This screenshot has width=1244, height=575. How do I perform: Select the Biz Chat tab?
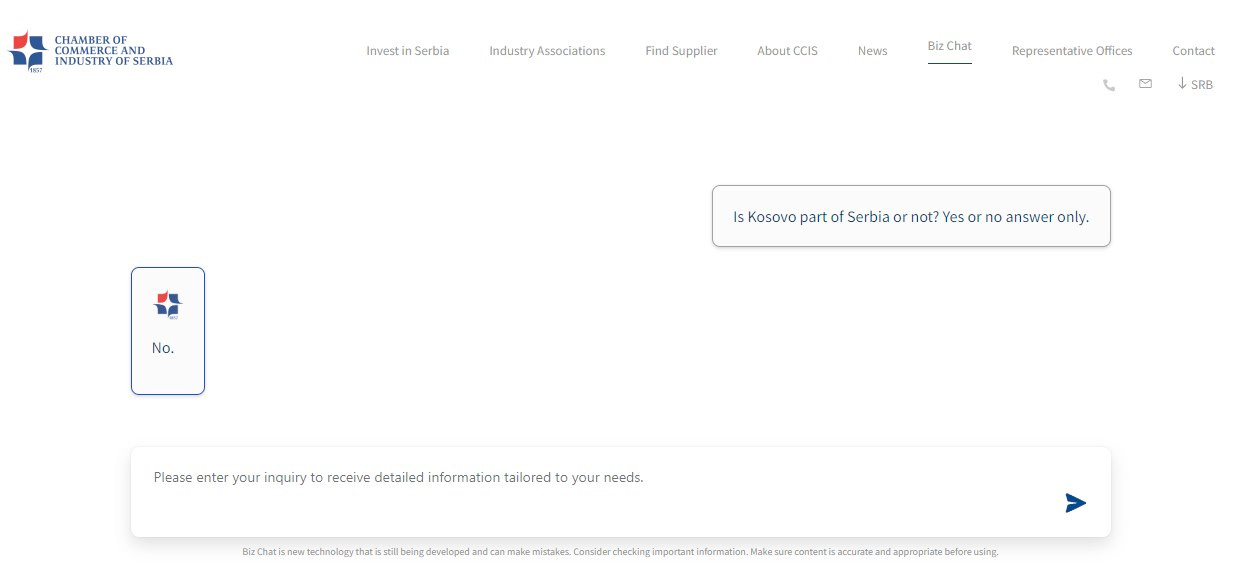click(x=949, y=47)
